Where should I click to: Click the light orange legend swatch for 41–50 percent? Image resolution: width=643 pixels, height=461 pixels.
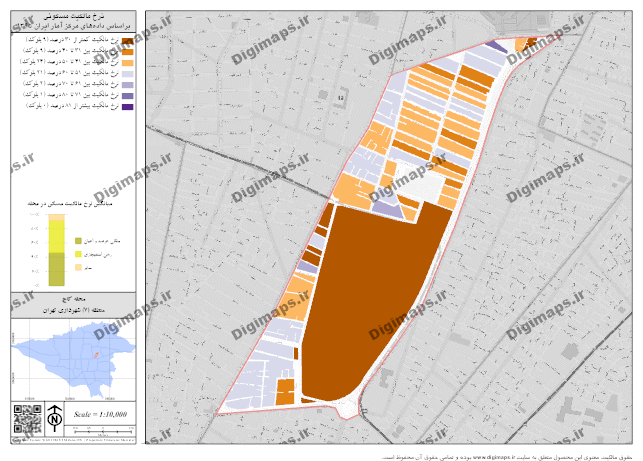click(128, 63)
